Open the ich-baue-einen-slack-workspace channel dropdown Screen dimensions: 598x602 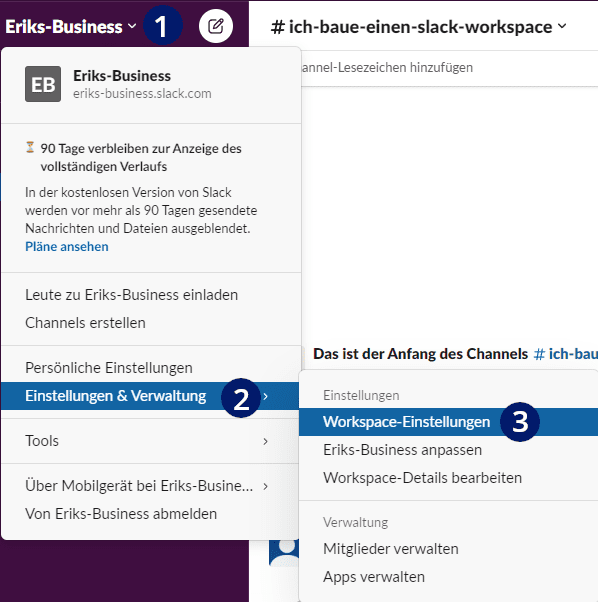coord(418,27)
